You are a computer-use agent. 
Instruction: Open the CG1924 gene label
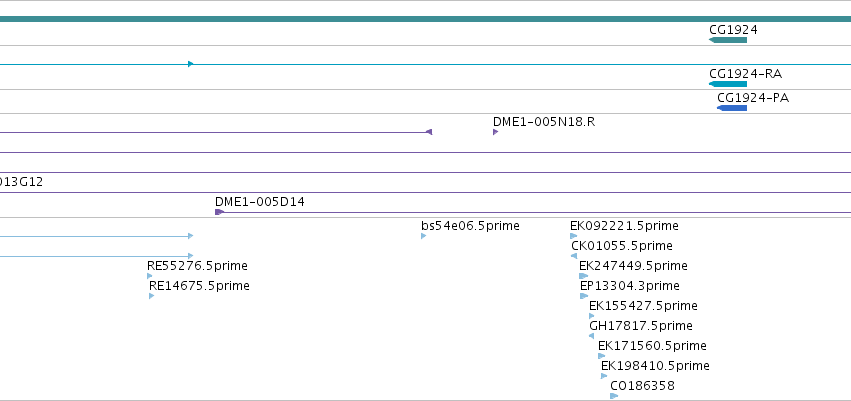click(x=733, y=30)
